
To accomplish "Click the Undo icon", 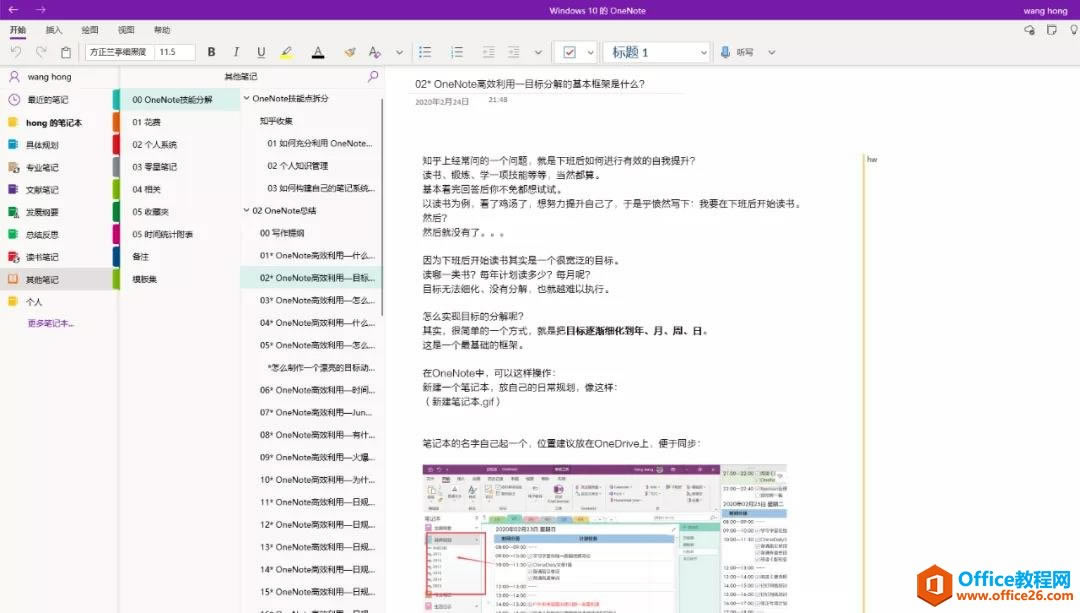I will pos(16,51).
